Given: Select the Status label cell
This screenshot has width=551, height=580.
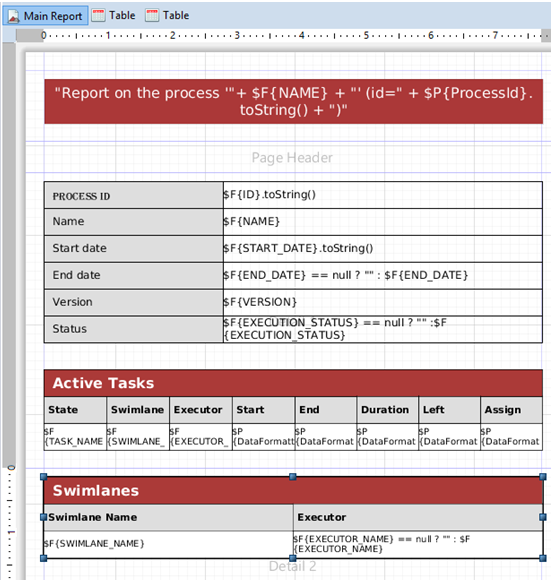Looking at the screenshot, I should point(134,329).
